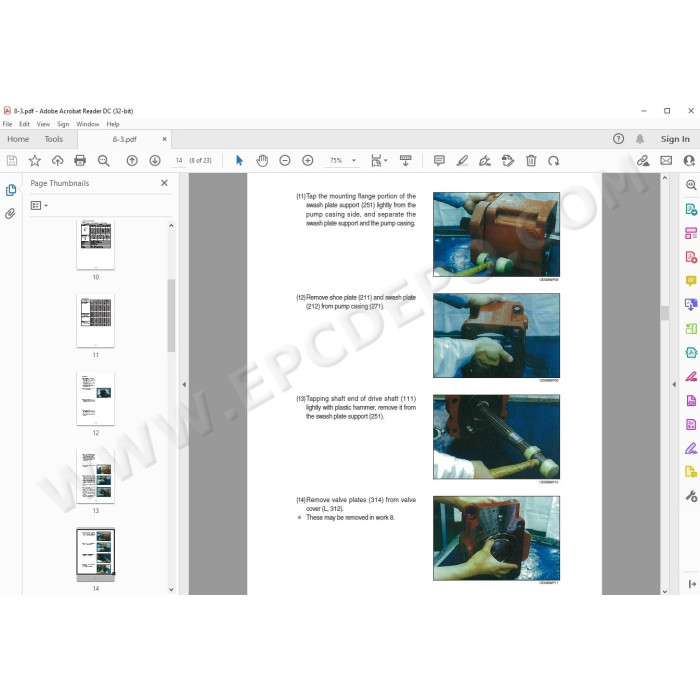Select the Highlight text pen
Screen dimensions: 700x700
click(462, 161)
